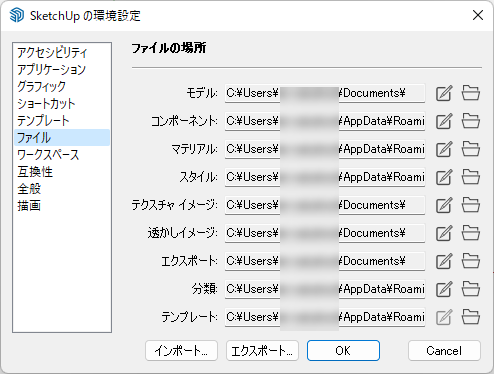Click the edit pencil icon for 分類
The height and width of the screenshot is (374, 494).
click(444, 289)
